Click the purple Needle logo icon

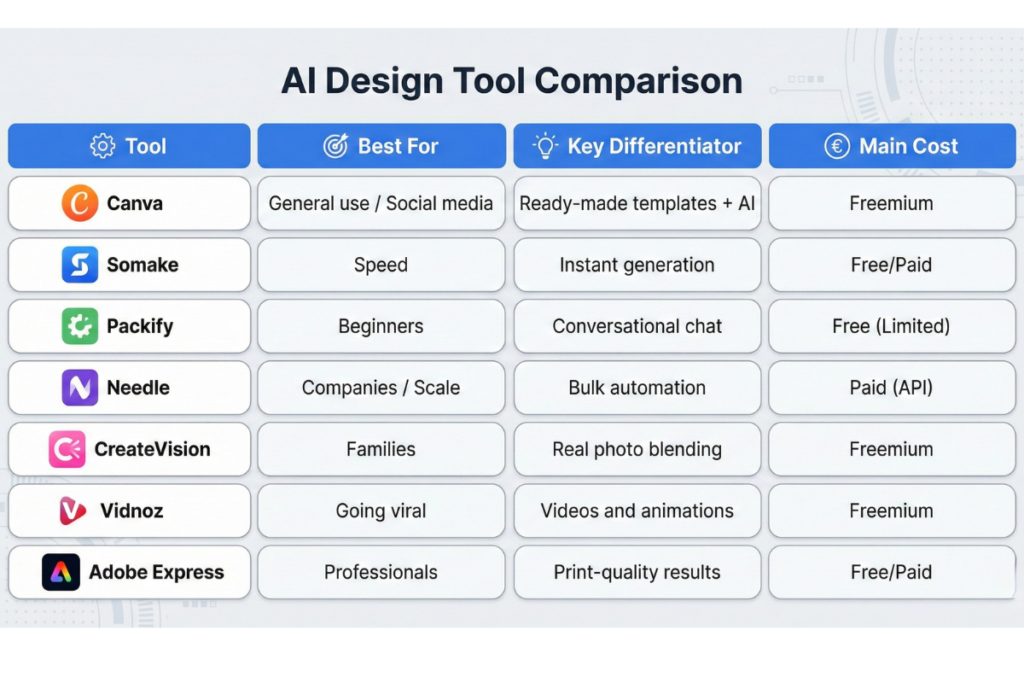point(79,387)
